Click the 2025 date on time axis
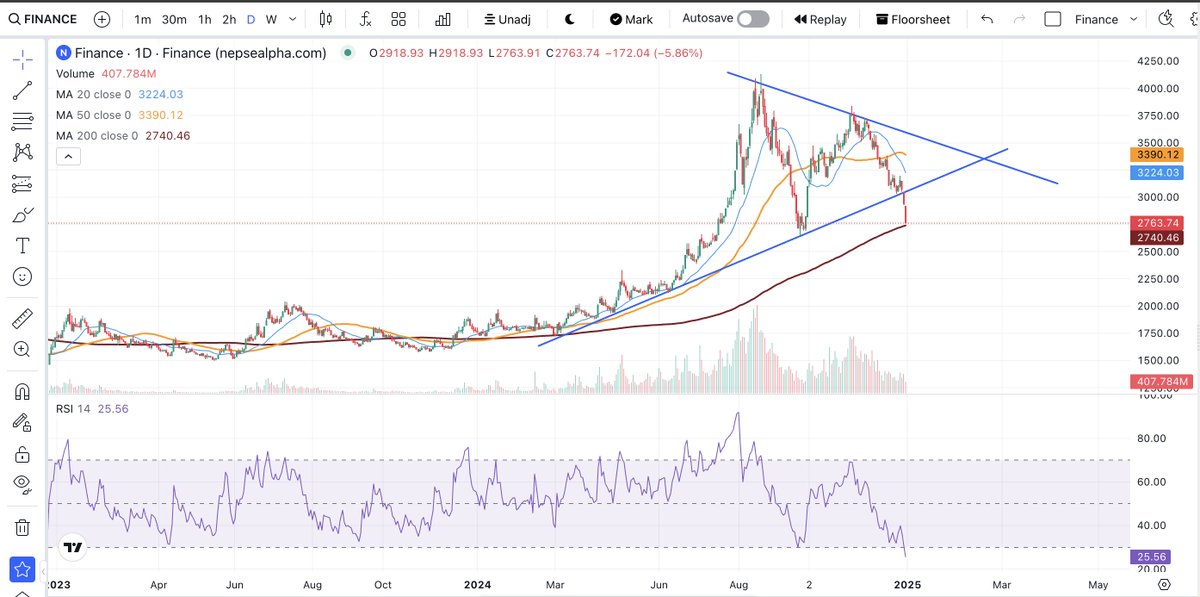Screen dimensions: 1200x597 point(906,584)
